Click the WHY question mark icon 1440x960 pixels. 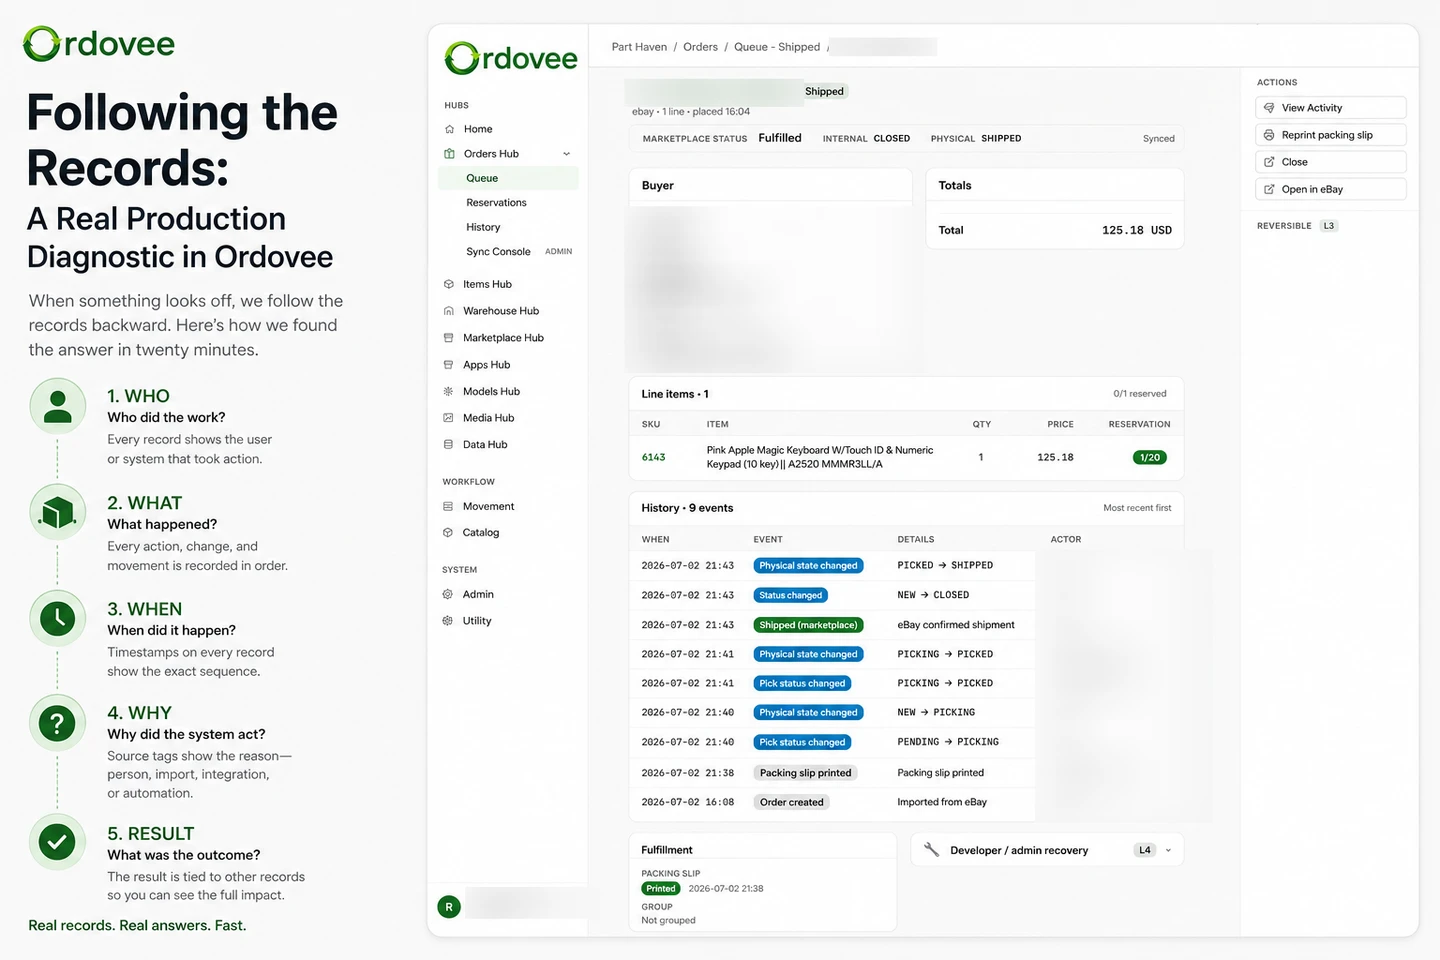pyautogui.click(x=57, y=722)
